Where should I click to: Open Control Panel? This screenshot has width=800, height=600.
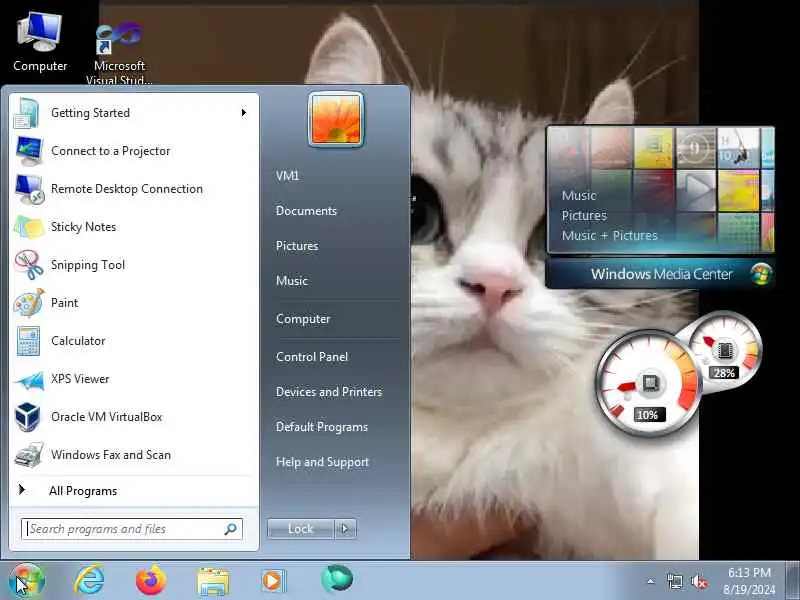312,357
